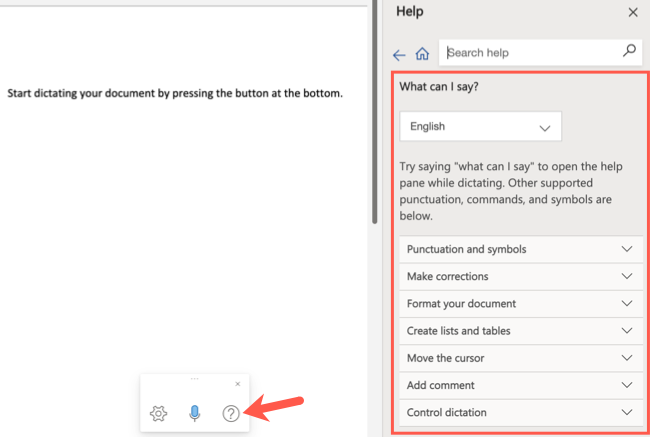
Task: Open the English language dropdown
Action: (480, 127)
